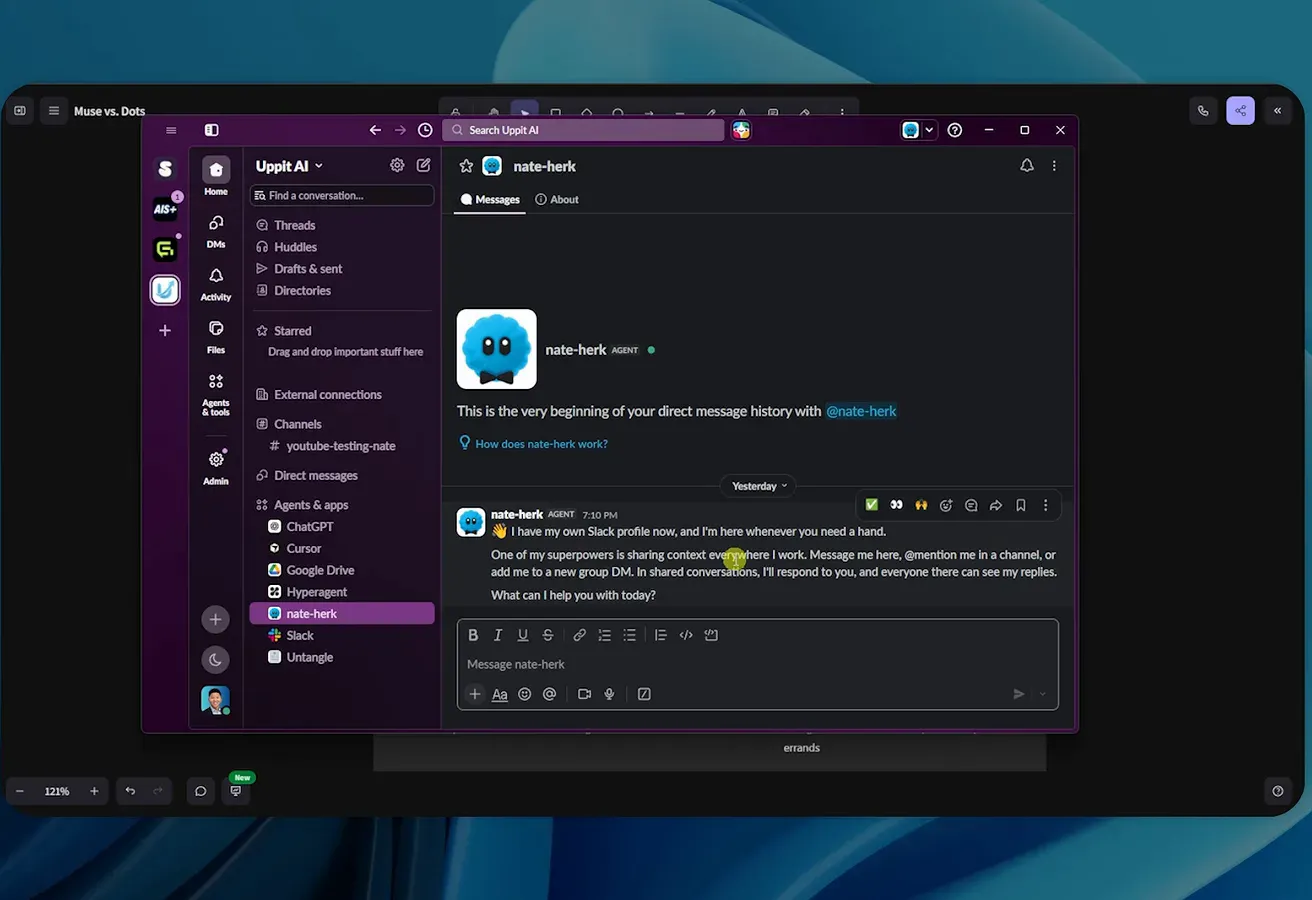Open workspace settings gear beside Uppit AI

tap(397, 165)
